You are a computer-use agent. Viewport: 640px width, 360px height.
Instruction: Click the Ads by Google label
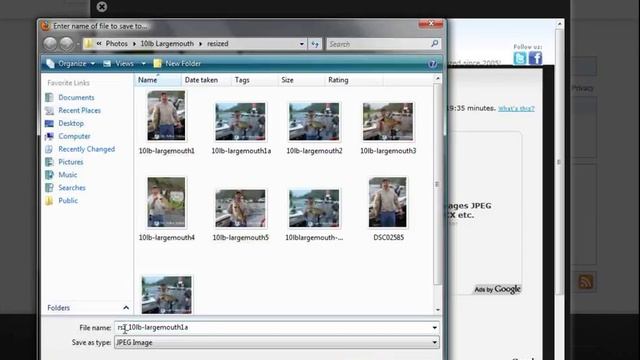497,289
